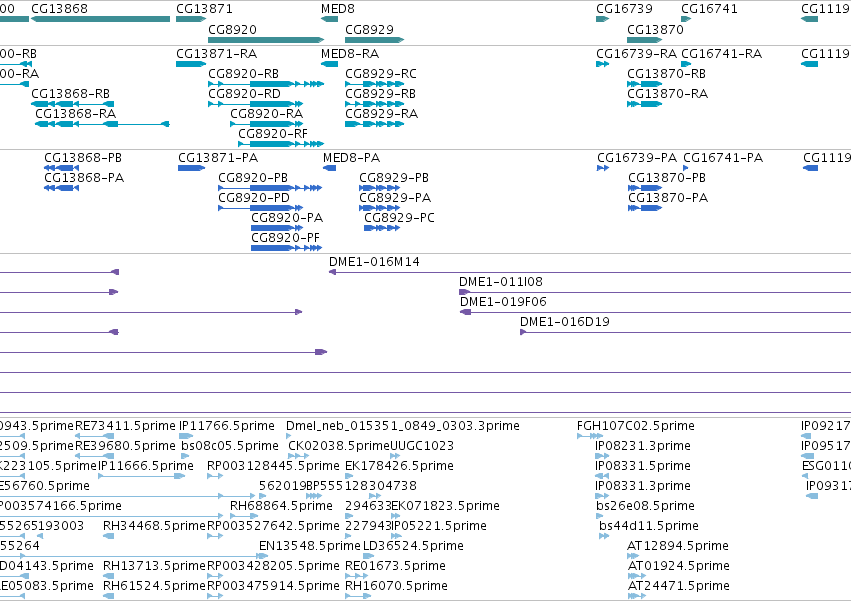
Task: Click the CG13871-RA transcript
Action: [190, 64]
